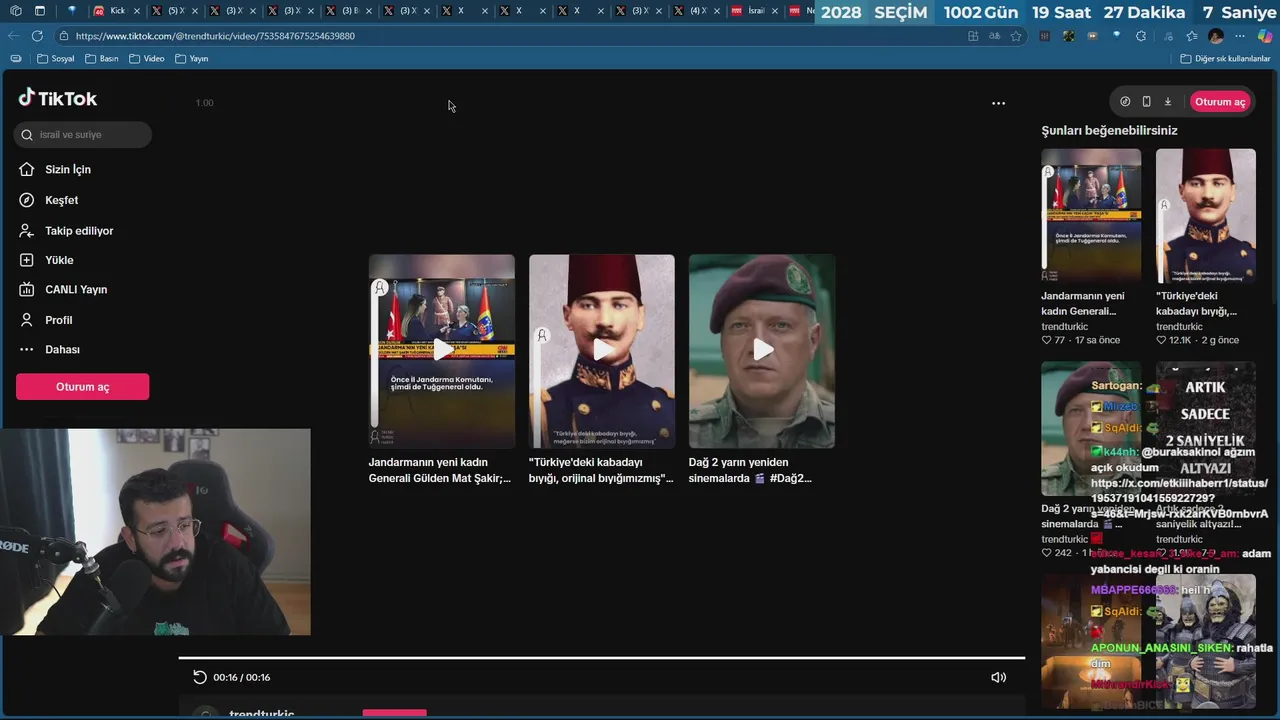Open CANLI Yayın live page
1280x720 pixels.
click(63, 290)
